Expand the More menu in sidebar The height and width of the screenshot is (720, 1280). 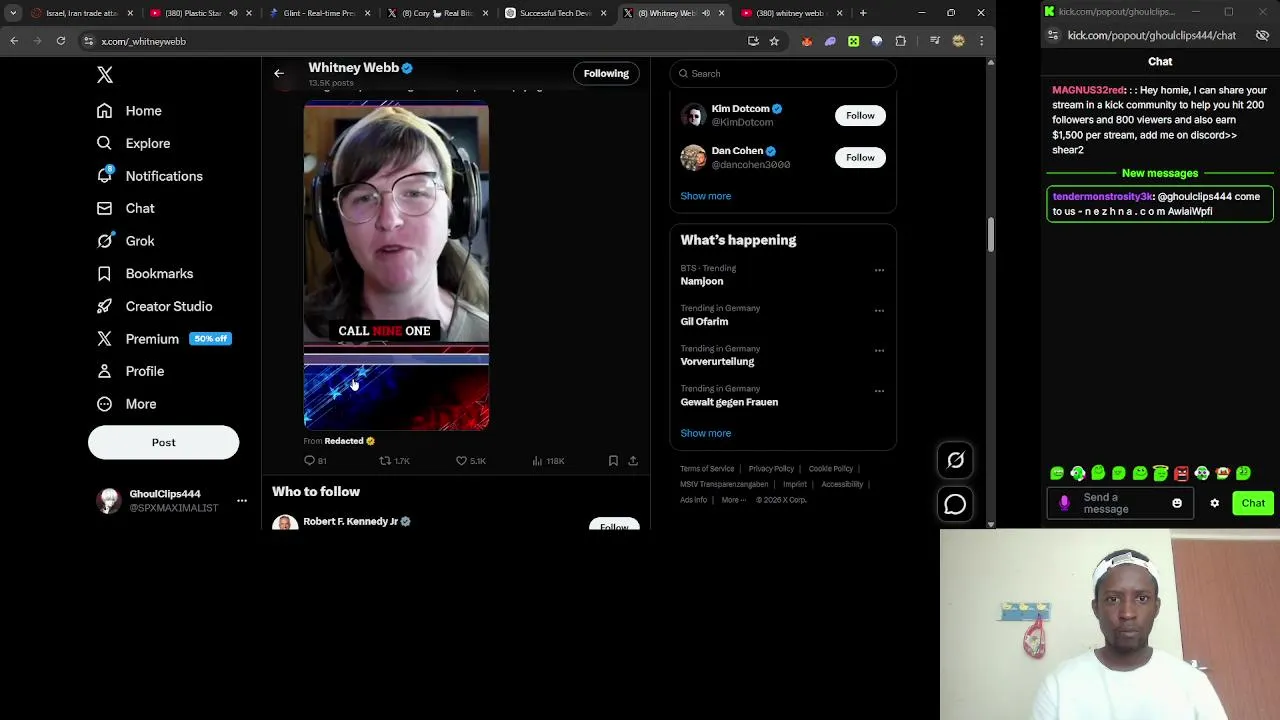pyautogui.click(x=127, y=404)
